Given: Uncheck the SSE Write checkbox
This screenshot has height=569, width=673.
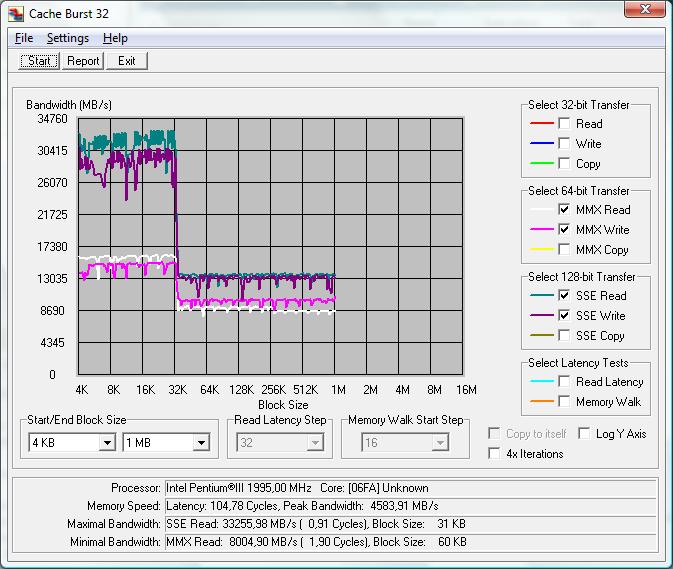Looking at the screenshot, I should click(x=565, y=316).
